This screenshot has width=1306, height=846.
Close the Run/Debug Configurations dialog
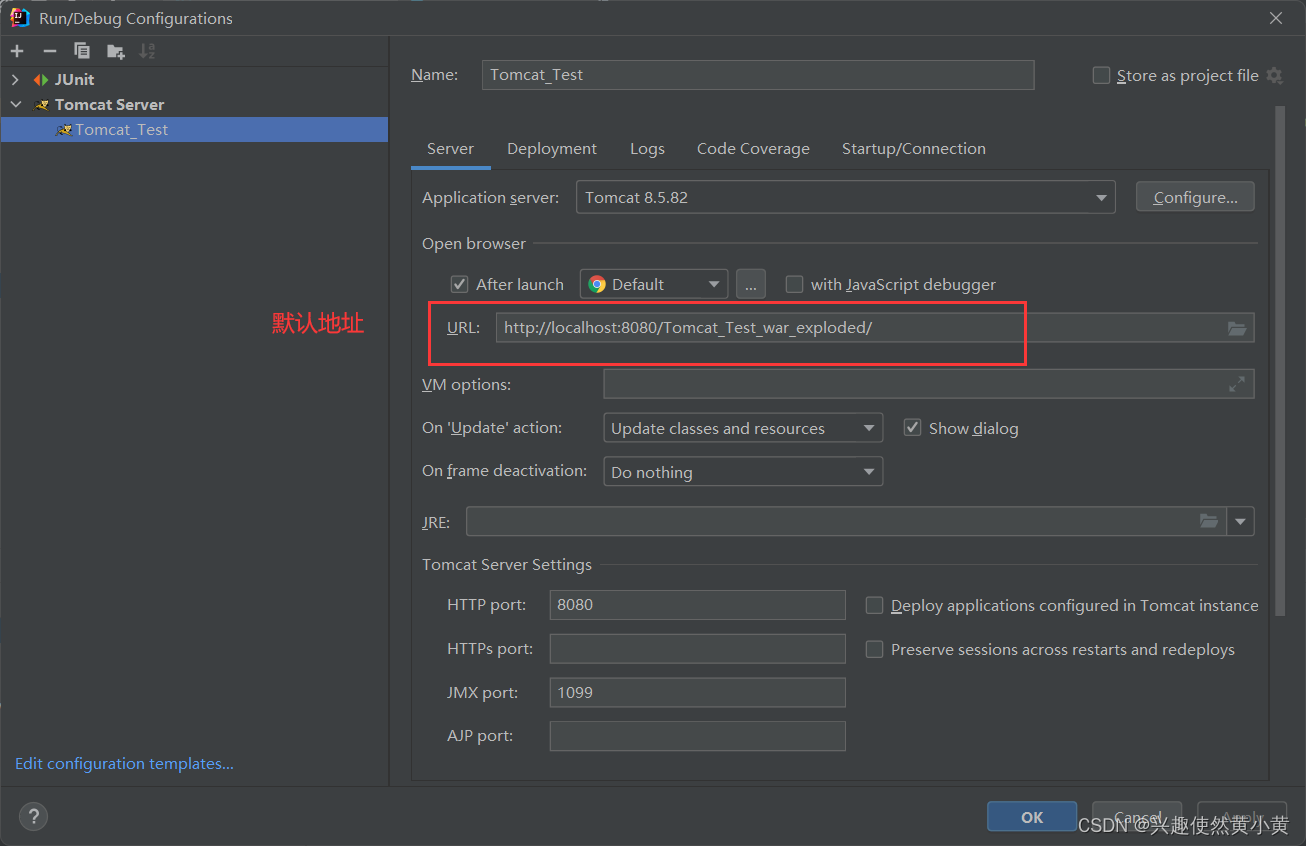[1276, 18]
